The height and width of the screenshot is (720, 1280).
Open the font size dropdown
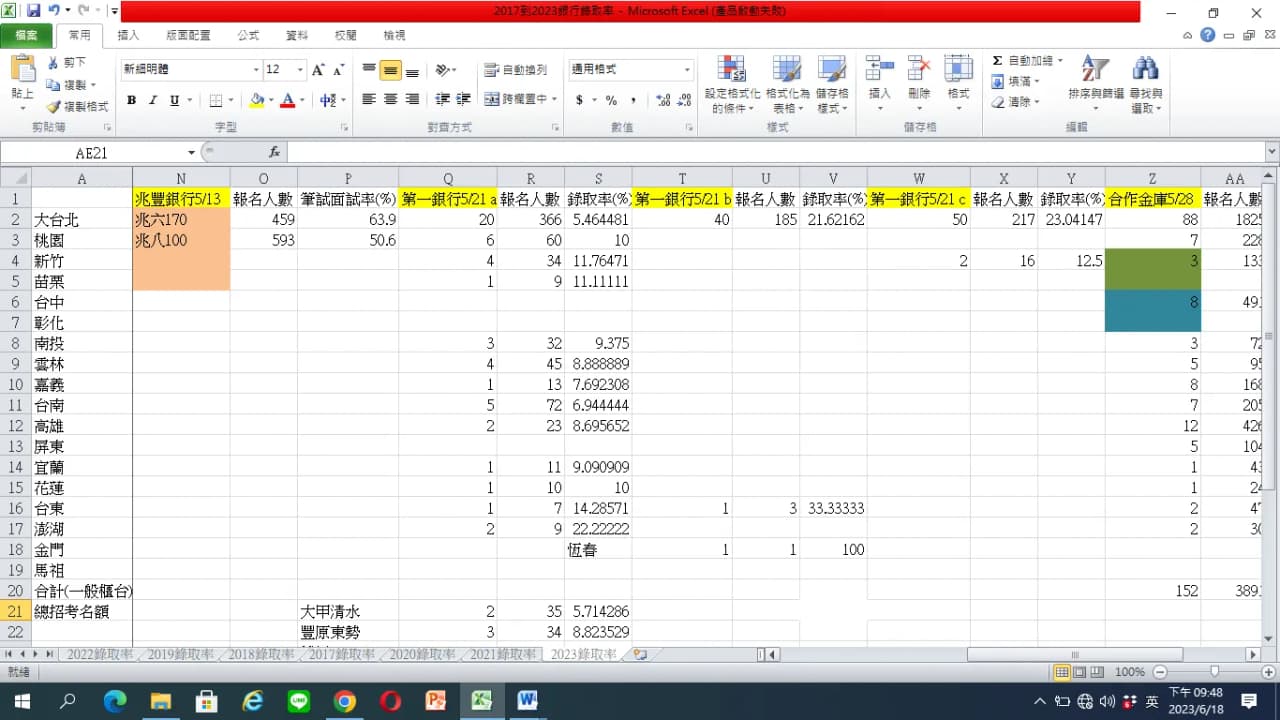click(x=300, y=70)
